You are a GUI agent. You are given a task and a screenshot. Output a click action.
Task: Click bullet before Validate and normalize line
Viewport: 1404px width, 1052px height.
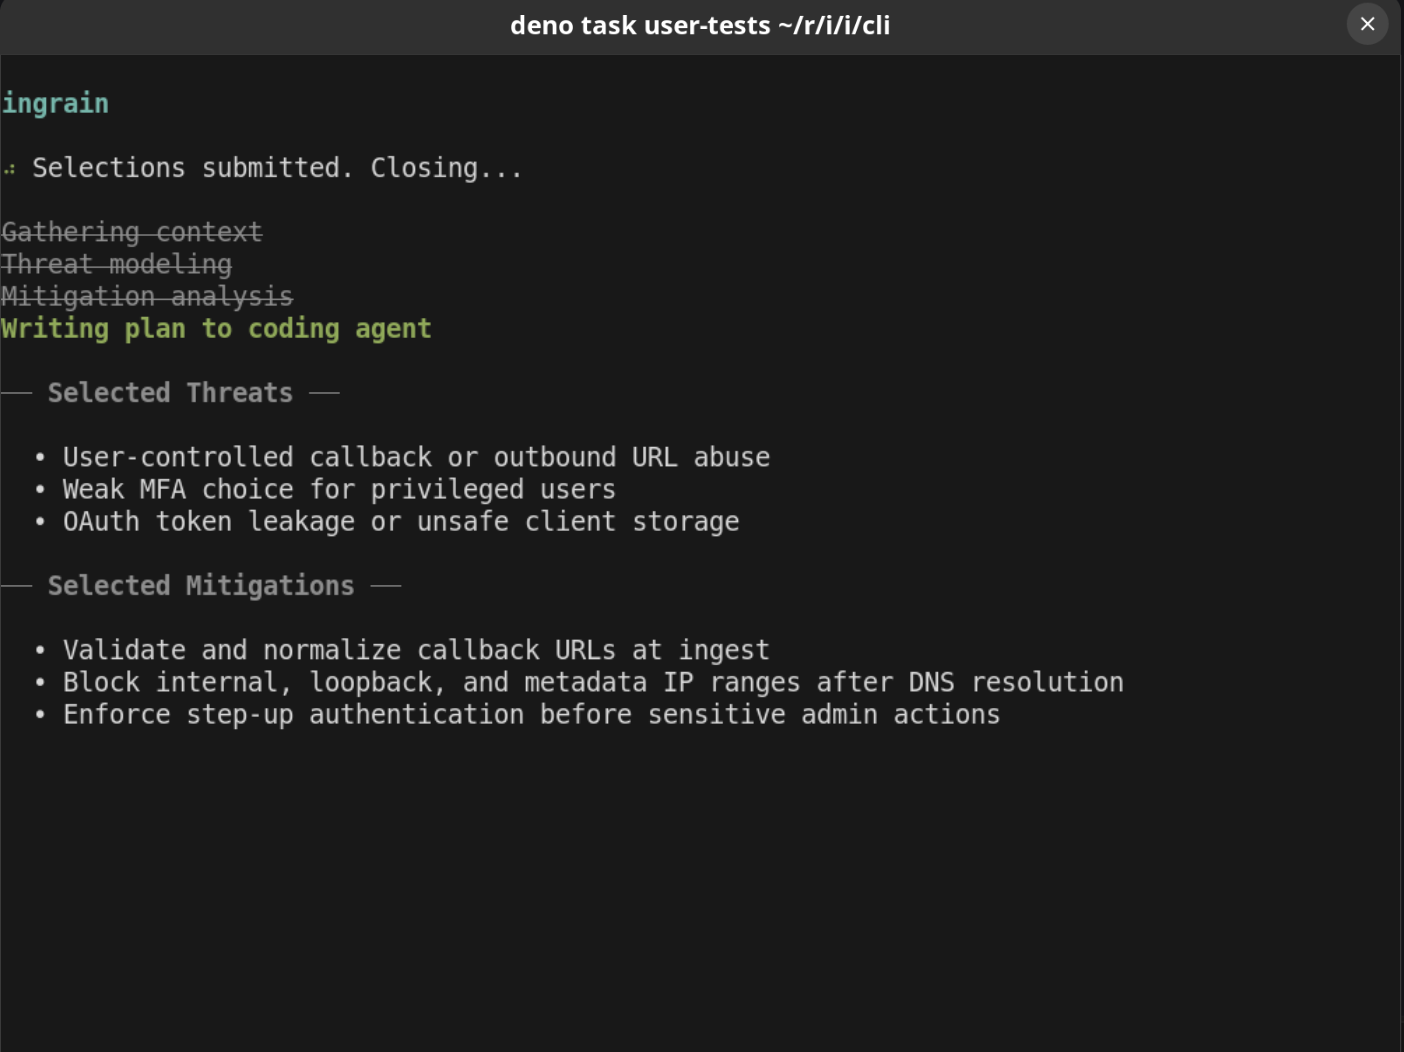click(x=40, y=651)
